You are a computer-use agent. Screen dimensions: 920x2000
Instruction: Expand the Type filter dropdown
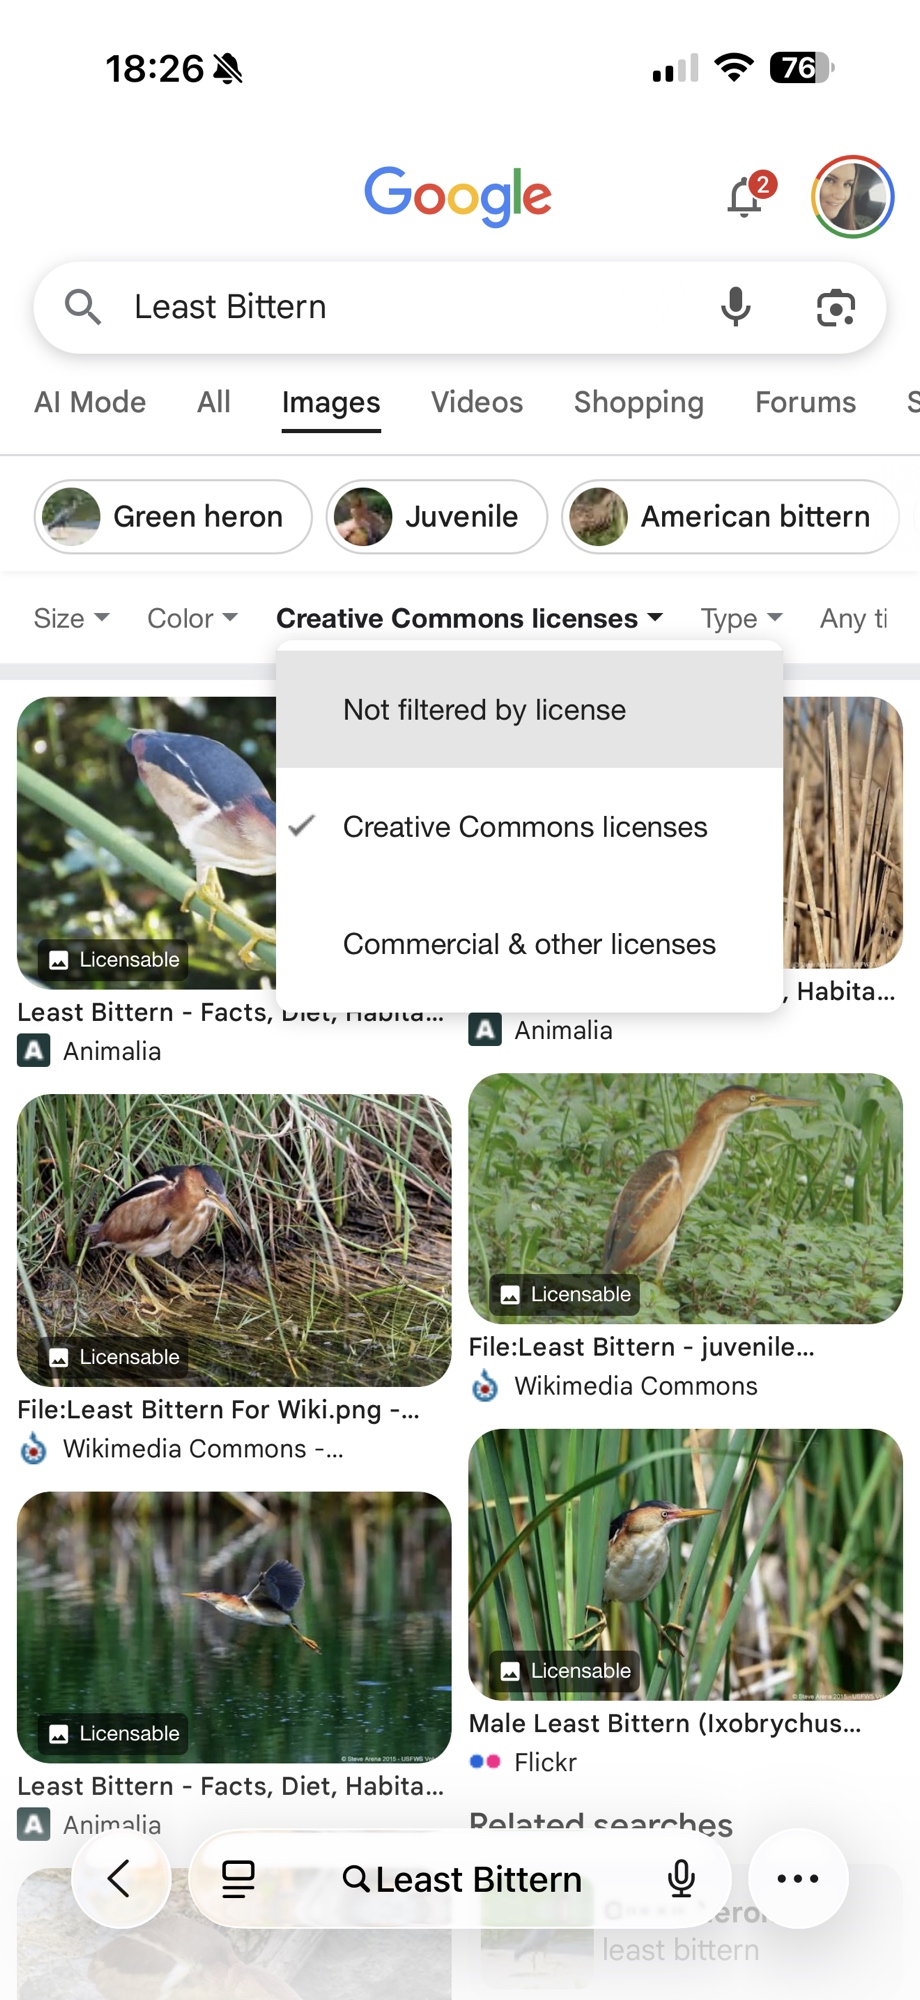741,619
